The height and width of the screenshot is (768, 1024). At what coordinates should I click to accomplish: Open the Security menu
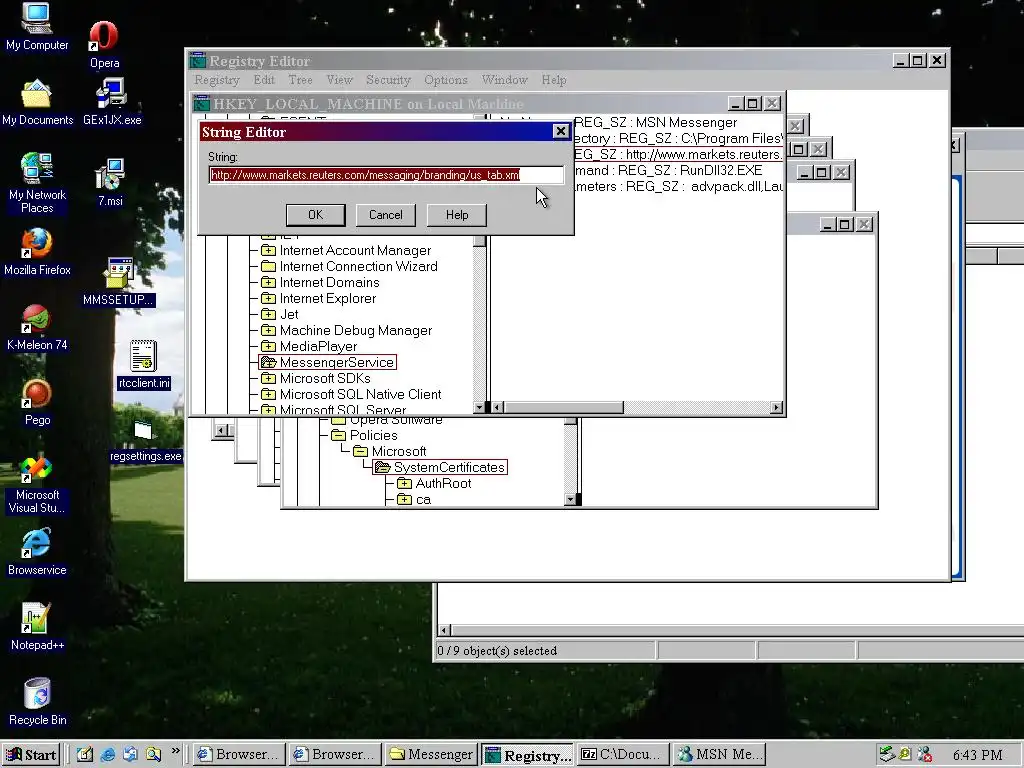(x=388, y=80)
